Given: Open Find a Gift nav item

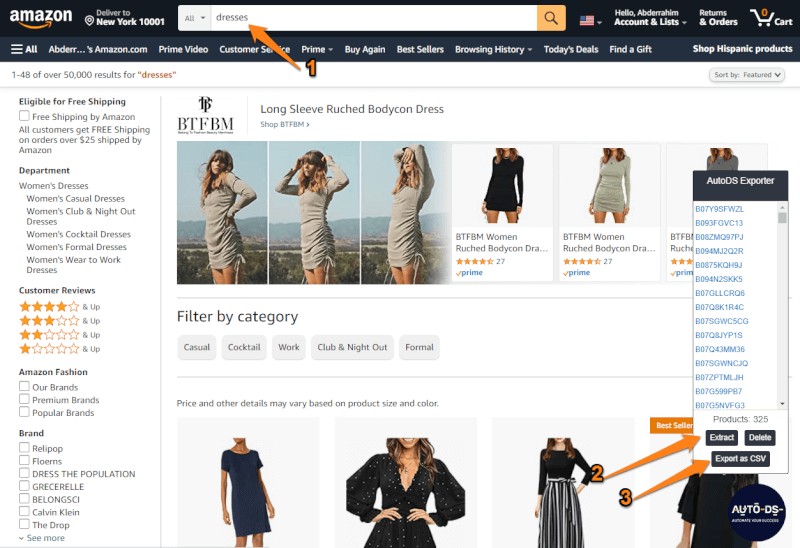Looking at the screenshot, I should 631,49.
